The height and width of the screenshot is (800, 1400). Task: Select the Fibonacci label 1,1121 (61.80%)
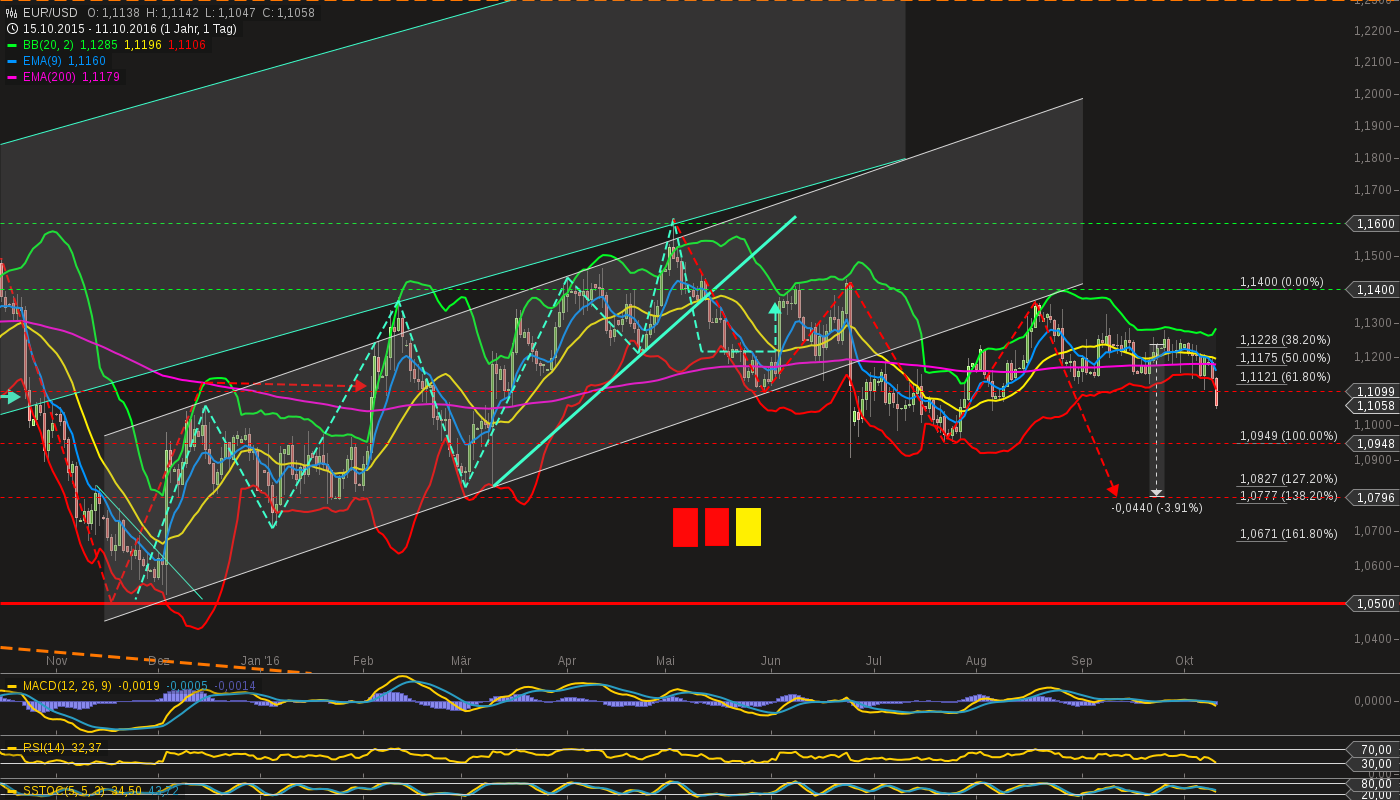coord(1285,377)
